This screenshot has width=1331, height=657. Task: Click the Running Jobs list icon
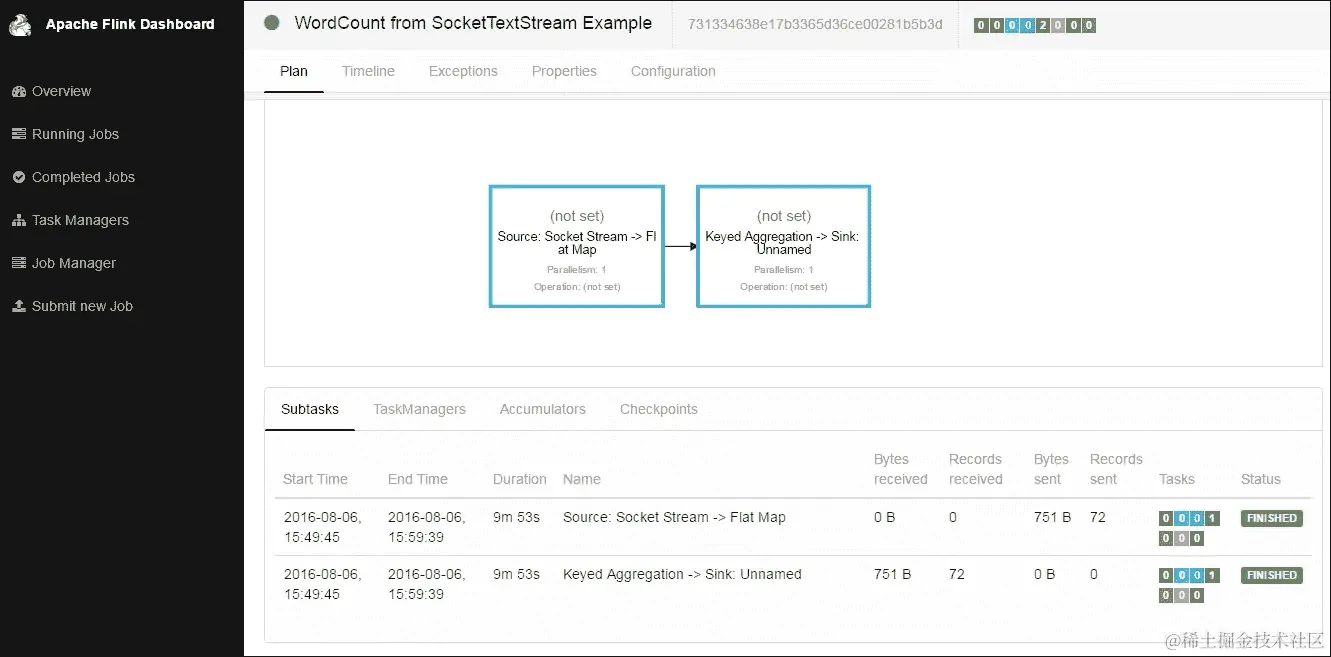[18, 134]
